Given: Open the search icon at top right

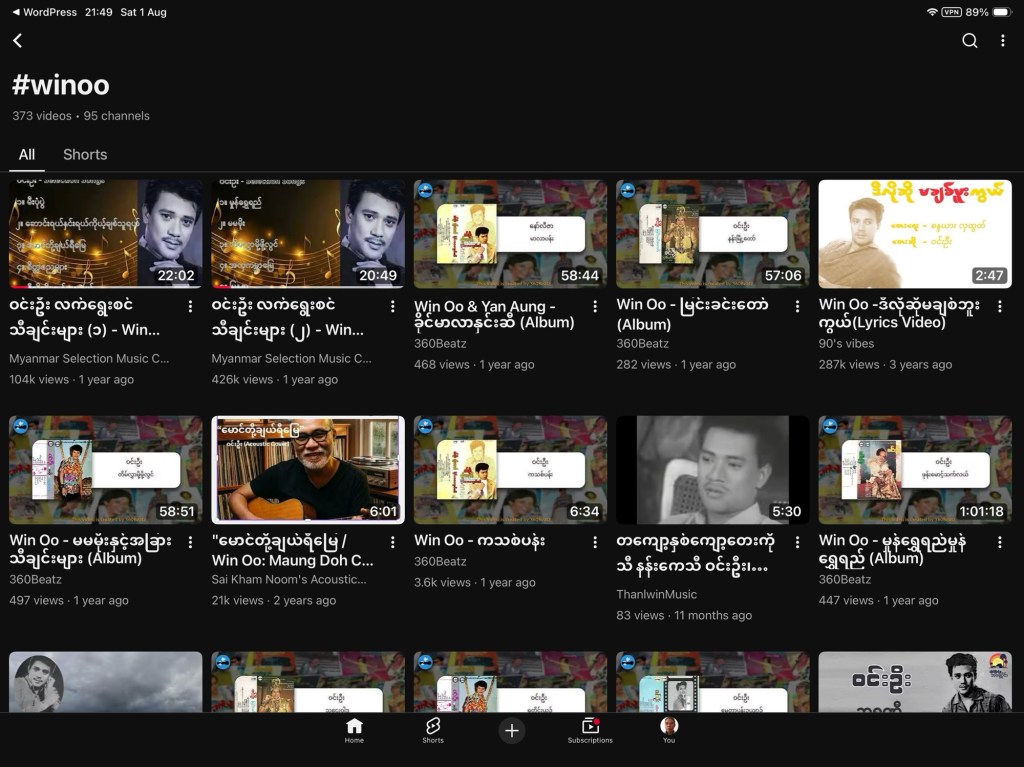Looking at the screenshot, I should [970, 41].
